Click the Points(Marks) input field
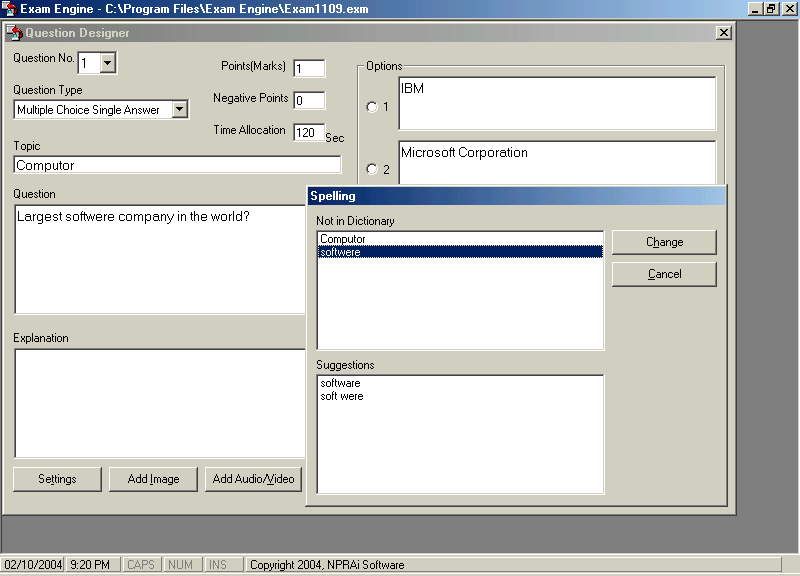The height and width of the screenshot is (576, 800). [309, 68]
